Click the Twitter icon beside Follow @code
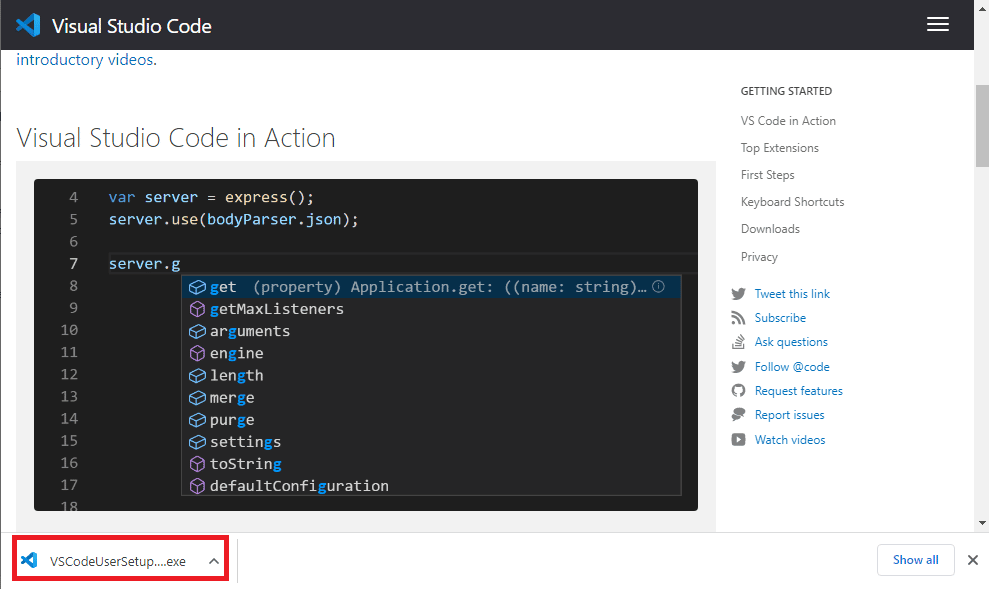Viewport: 989px width, 589px height. click(x=738, y=366)
